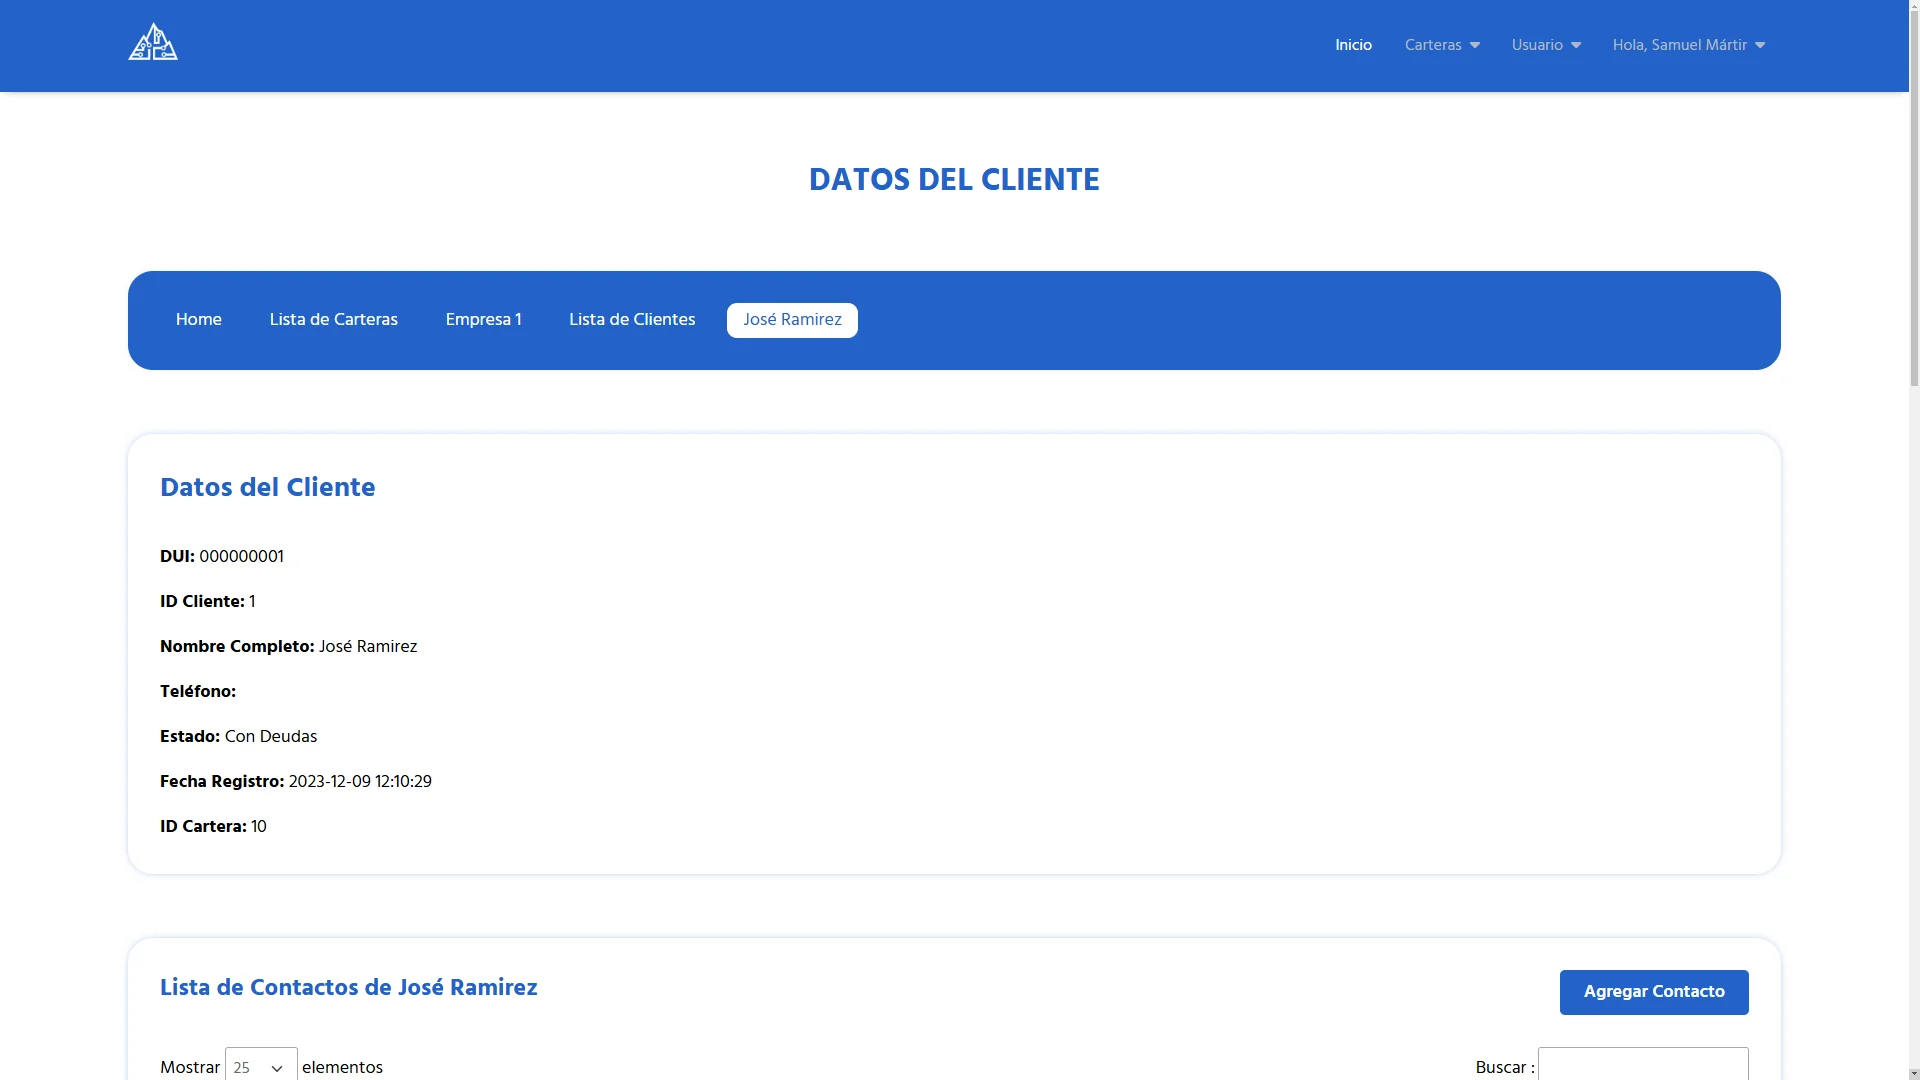Image resolution: width=1920 pixels, height=1080 pixels.
Task: Click the Agregar Contacto button
Action: (1654, 992)
